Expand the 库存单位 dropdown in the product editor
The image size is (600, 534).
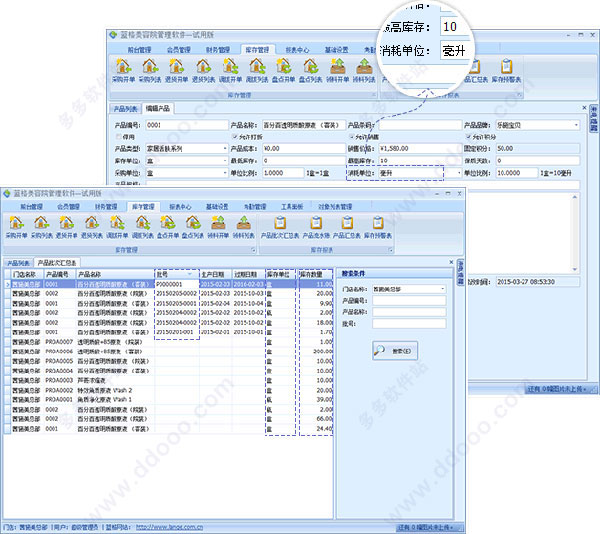225,161
